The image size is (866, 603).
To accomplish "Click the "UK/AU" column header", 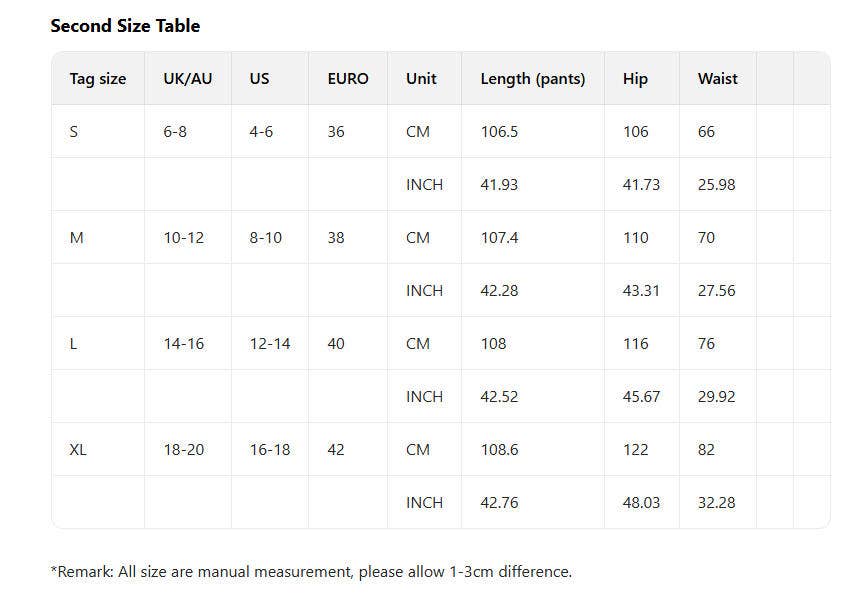I will click(188, 78).
